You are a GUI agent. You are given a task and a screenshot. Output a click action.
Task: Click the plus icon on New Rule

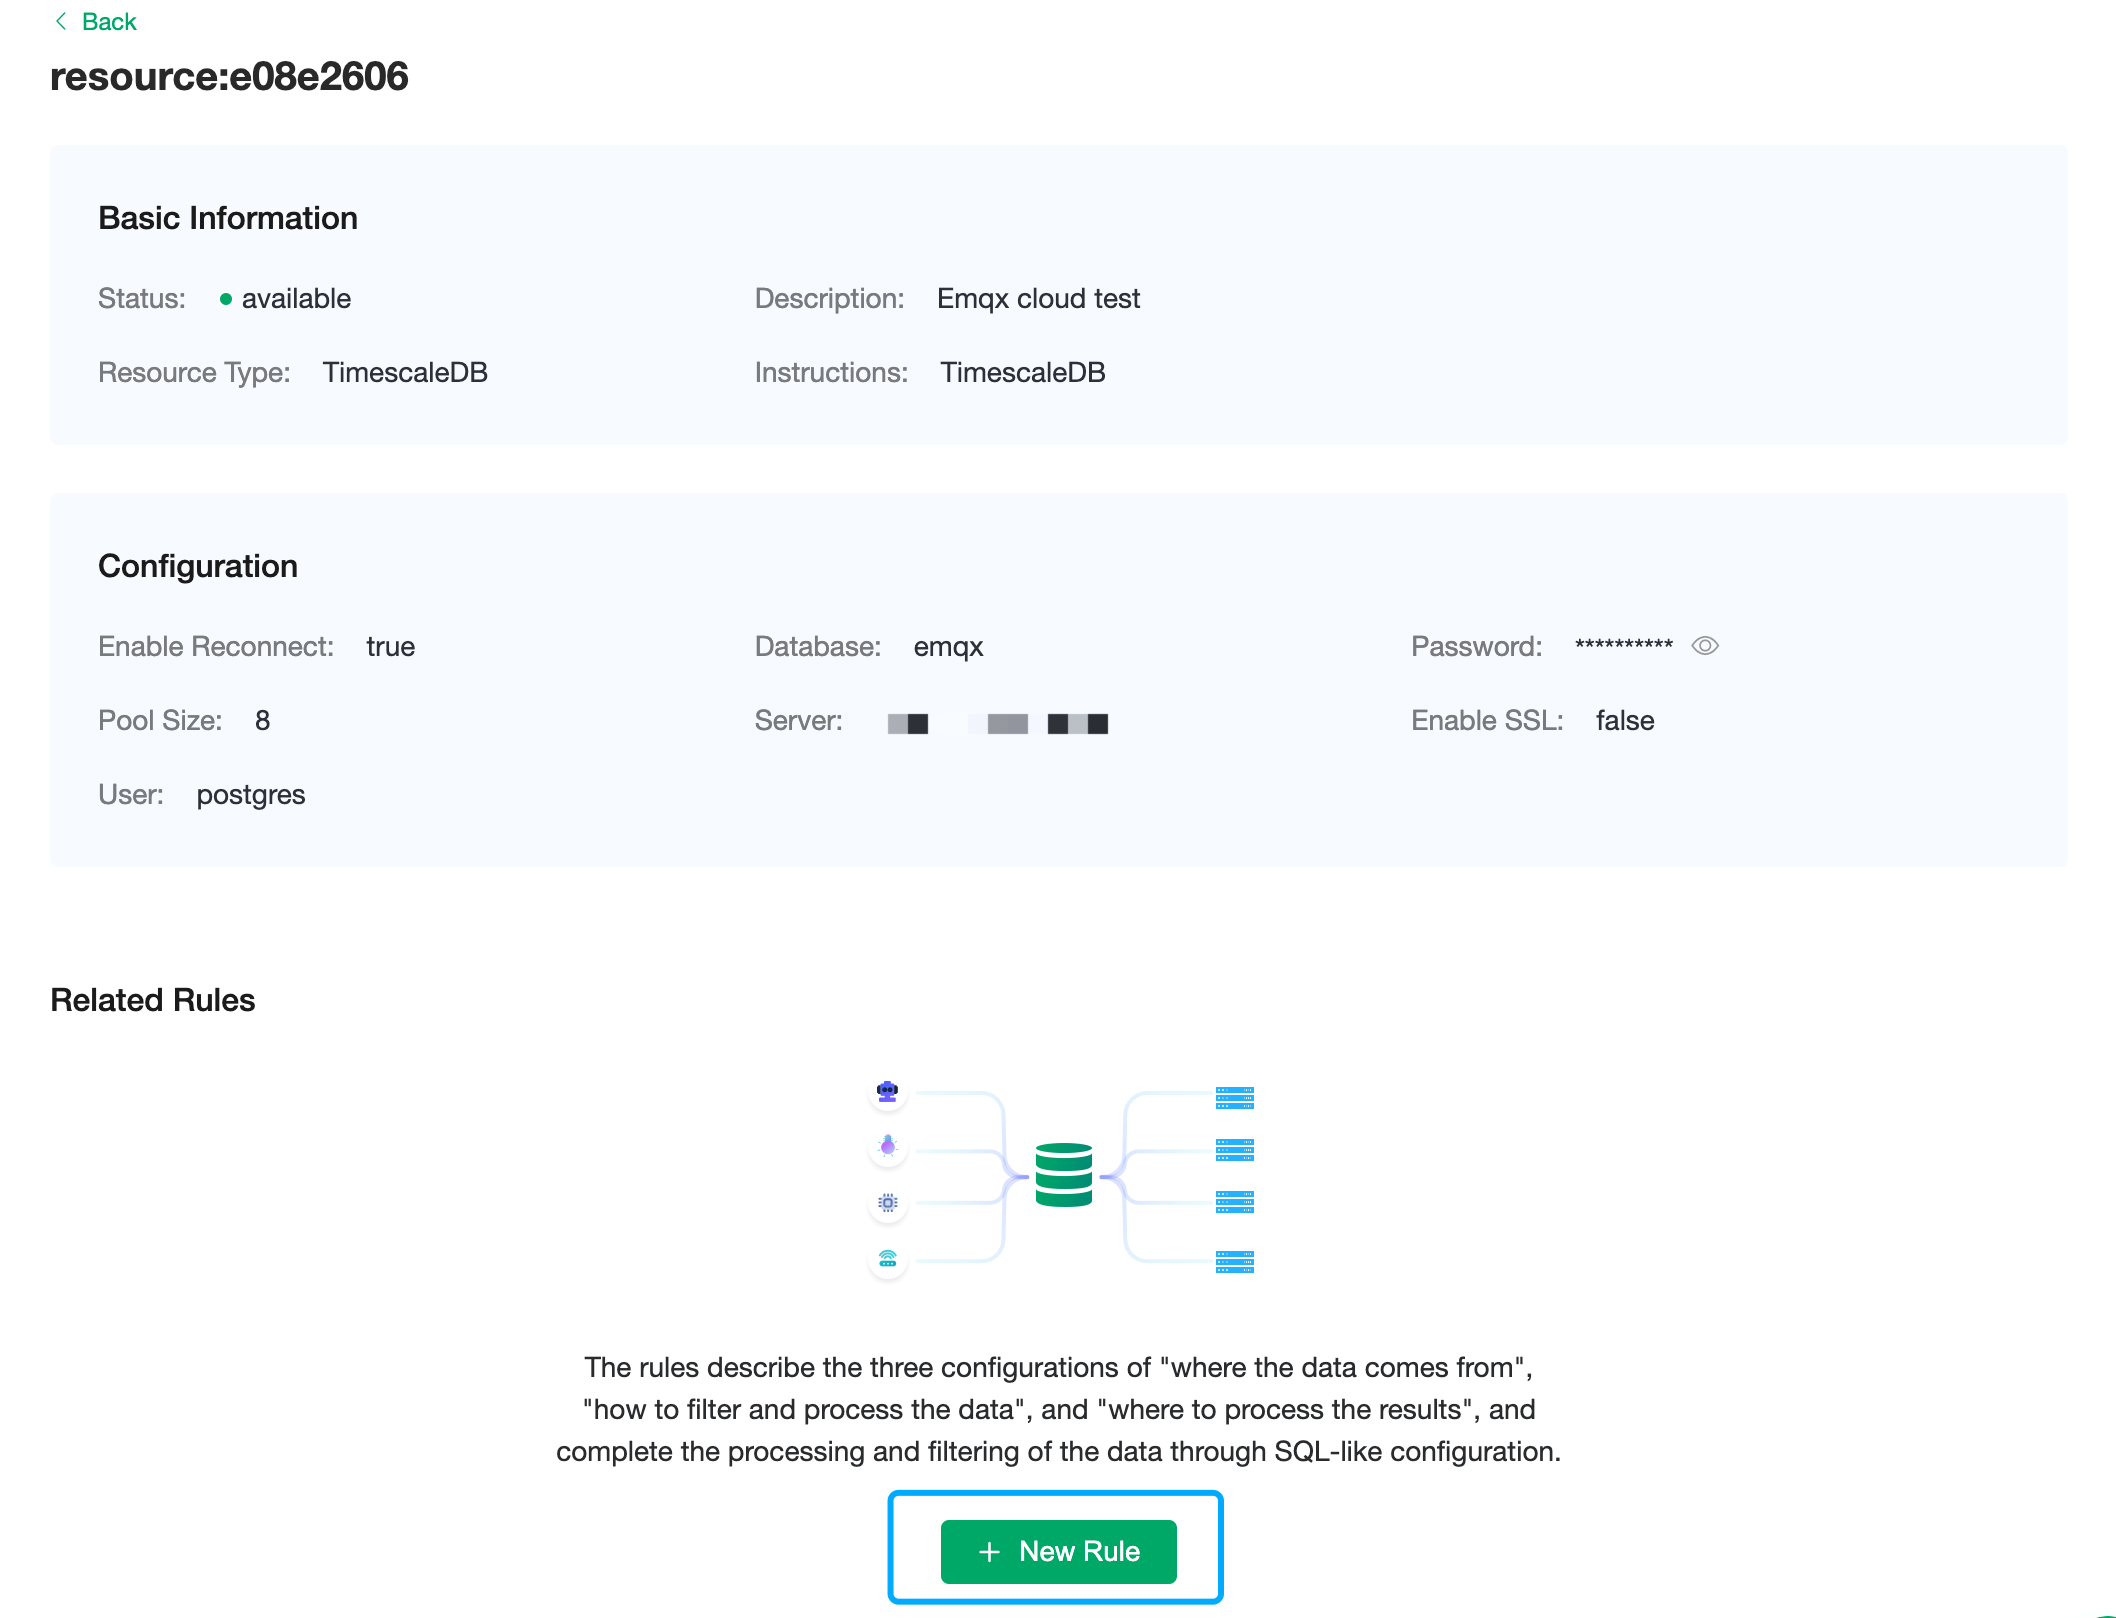click(989, 1551)
